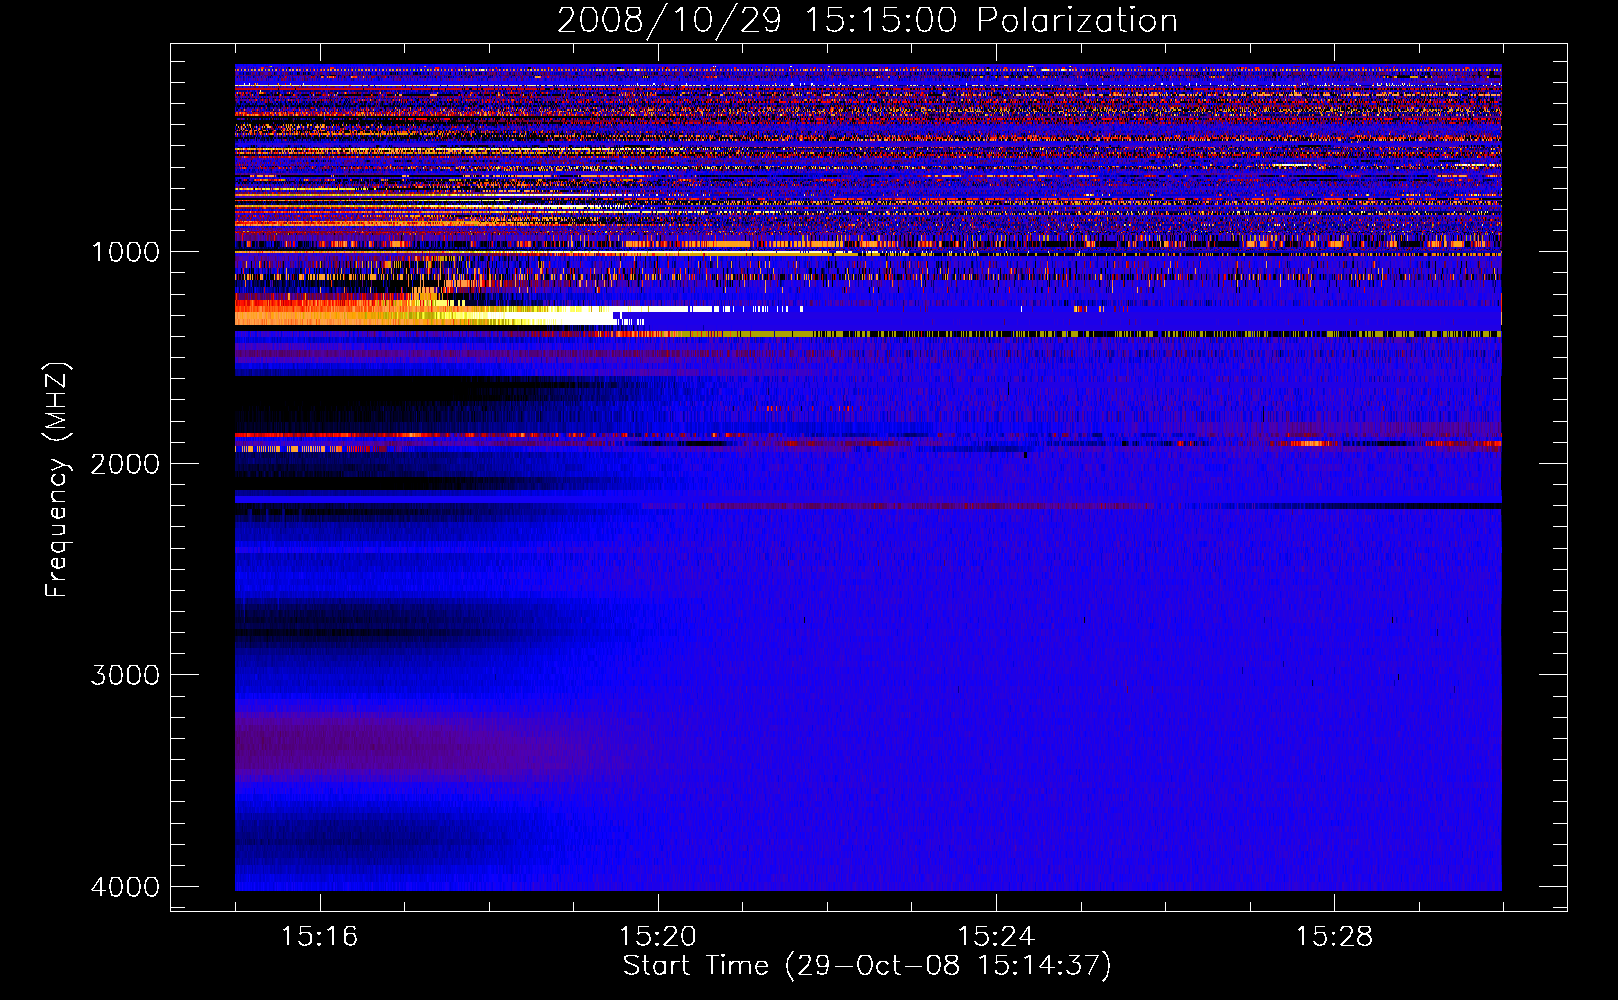Select the 1000 frequency tick label
The height and width of the screenshot is (1000, 1618).
click(125, 252)
